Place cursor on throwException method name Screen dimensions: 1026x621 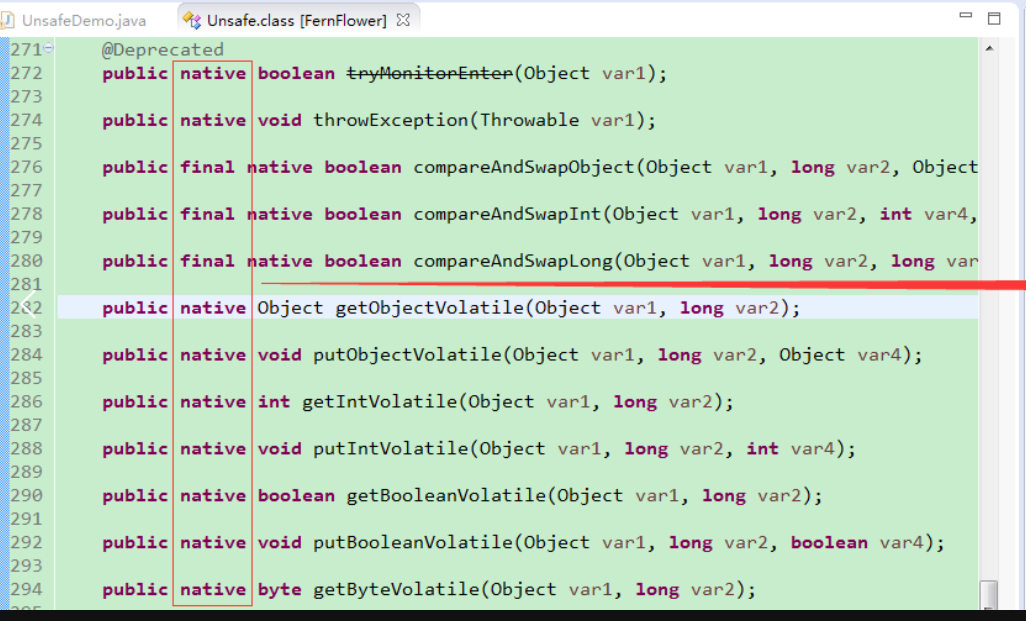point(391,120)
